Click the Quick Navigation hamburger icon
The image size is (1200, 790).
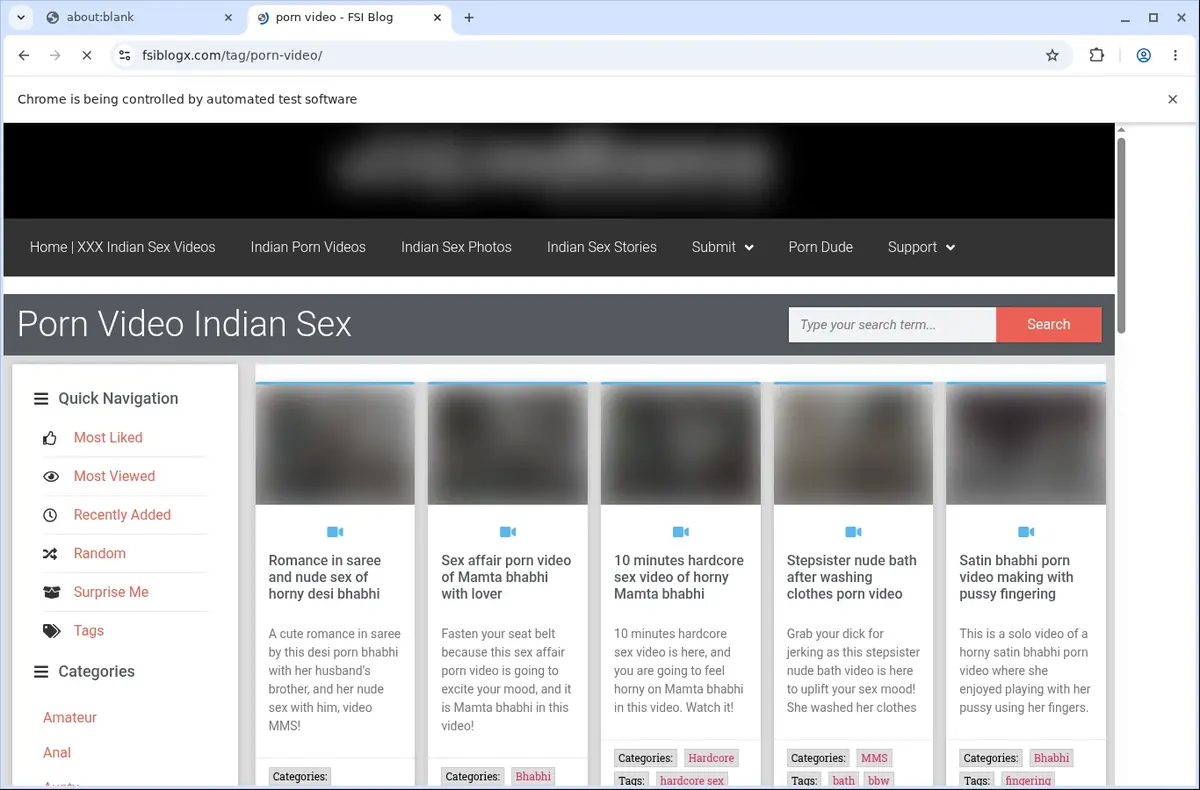41,399
